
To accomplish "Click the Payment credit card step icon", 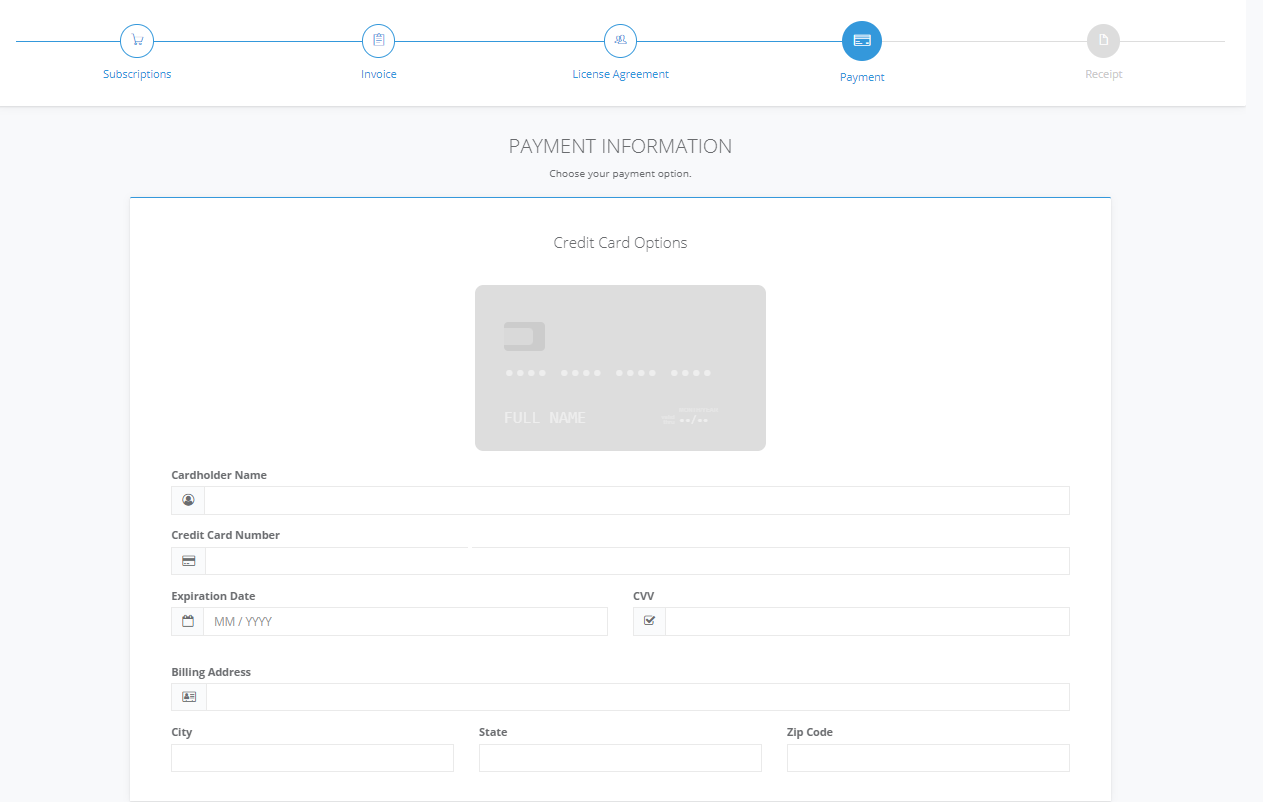I will (862, 41).
